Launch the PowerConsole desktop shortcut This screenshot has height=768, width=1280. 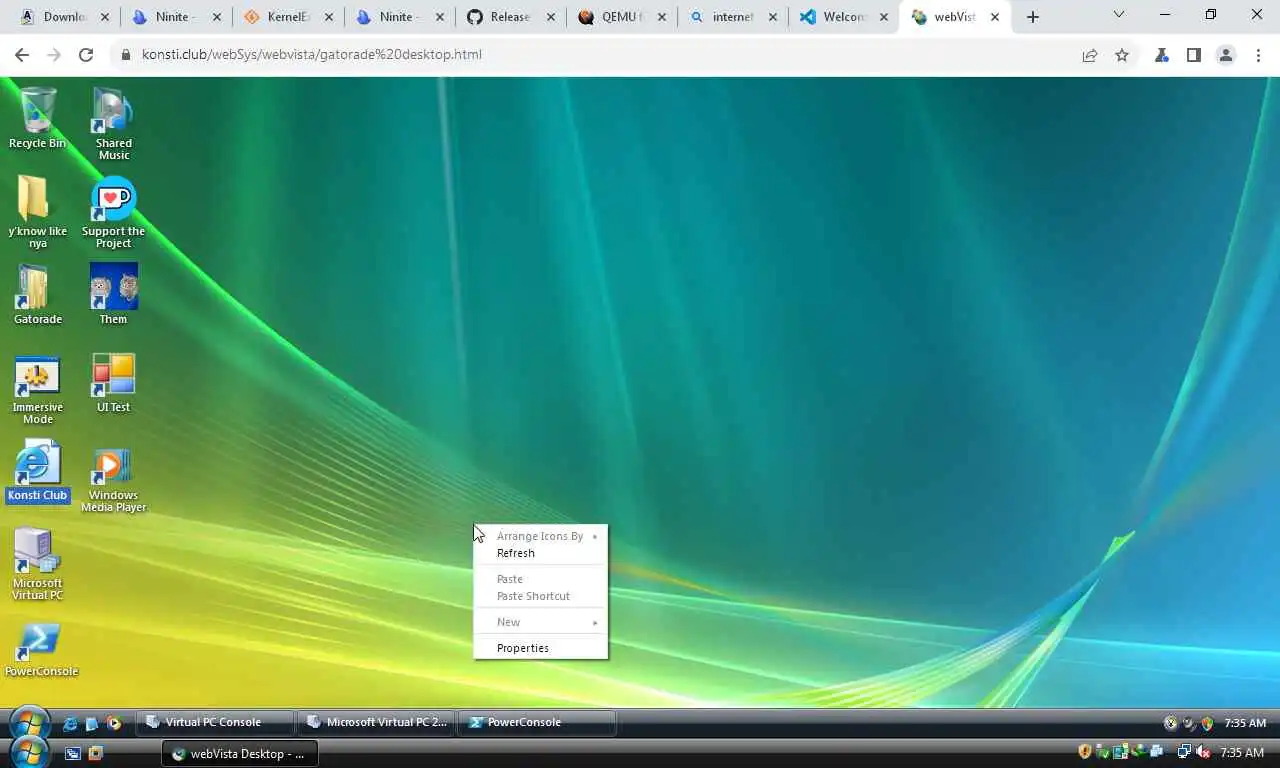pyautogui.click(x=41, y=650)
